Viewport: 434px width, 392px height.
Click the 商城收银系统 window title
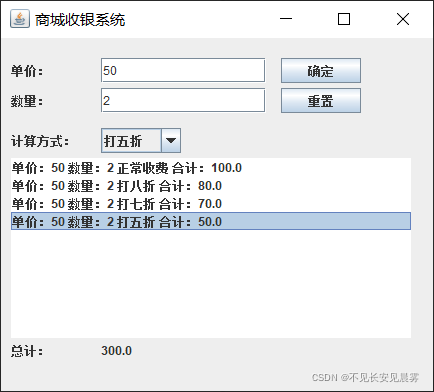(x=80, y=20)
